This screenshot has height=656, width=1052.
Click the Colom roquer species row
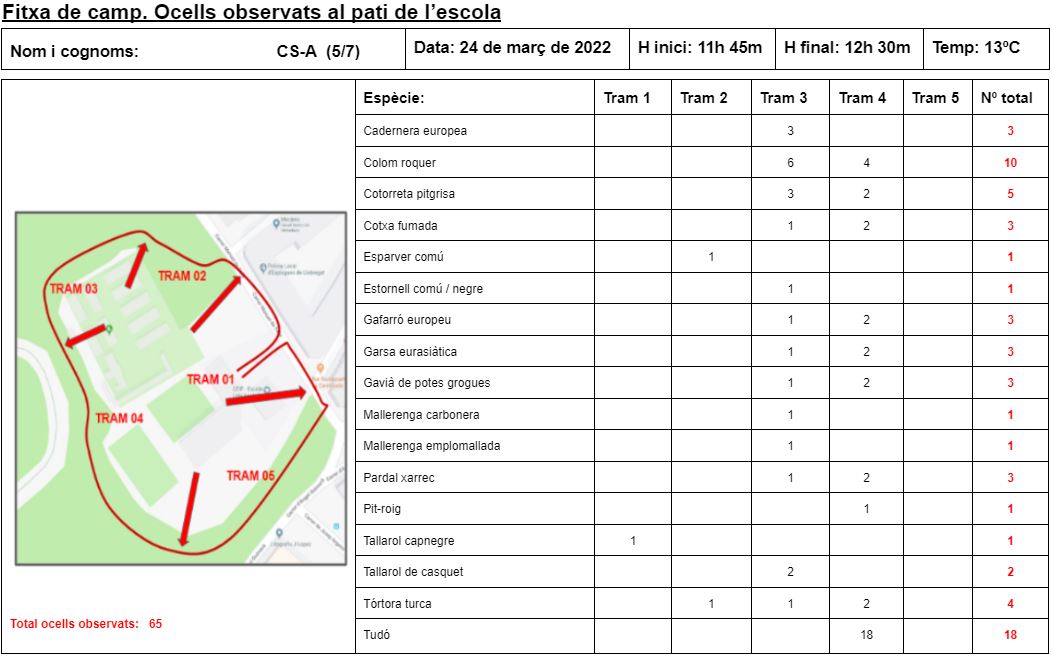(400, 162)
